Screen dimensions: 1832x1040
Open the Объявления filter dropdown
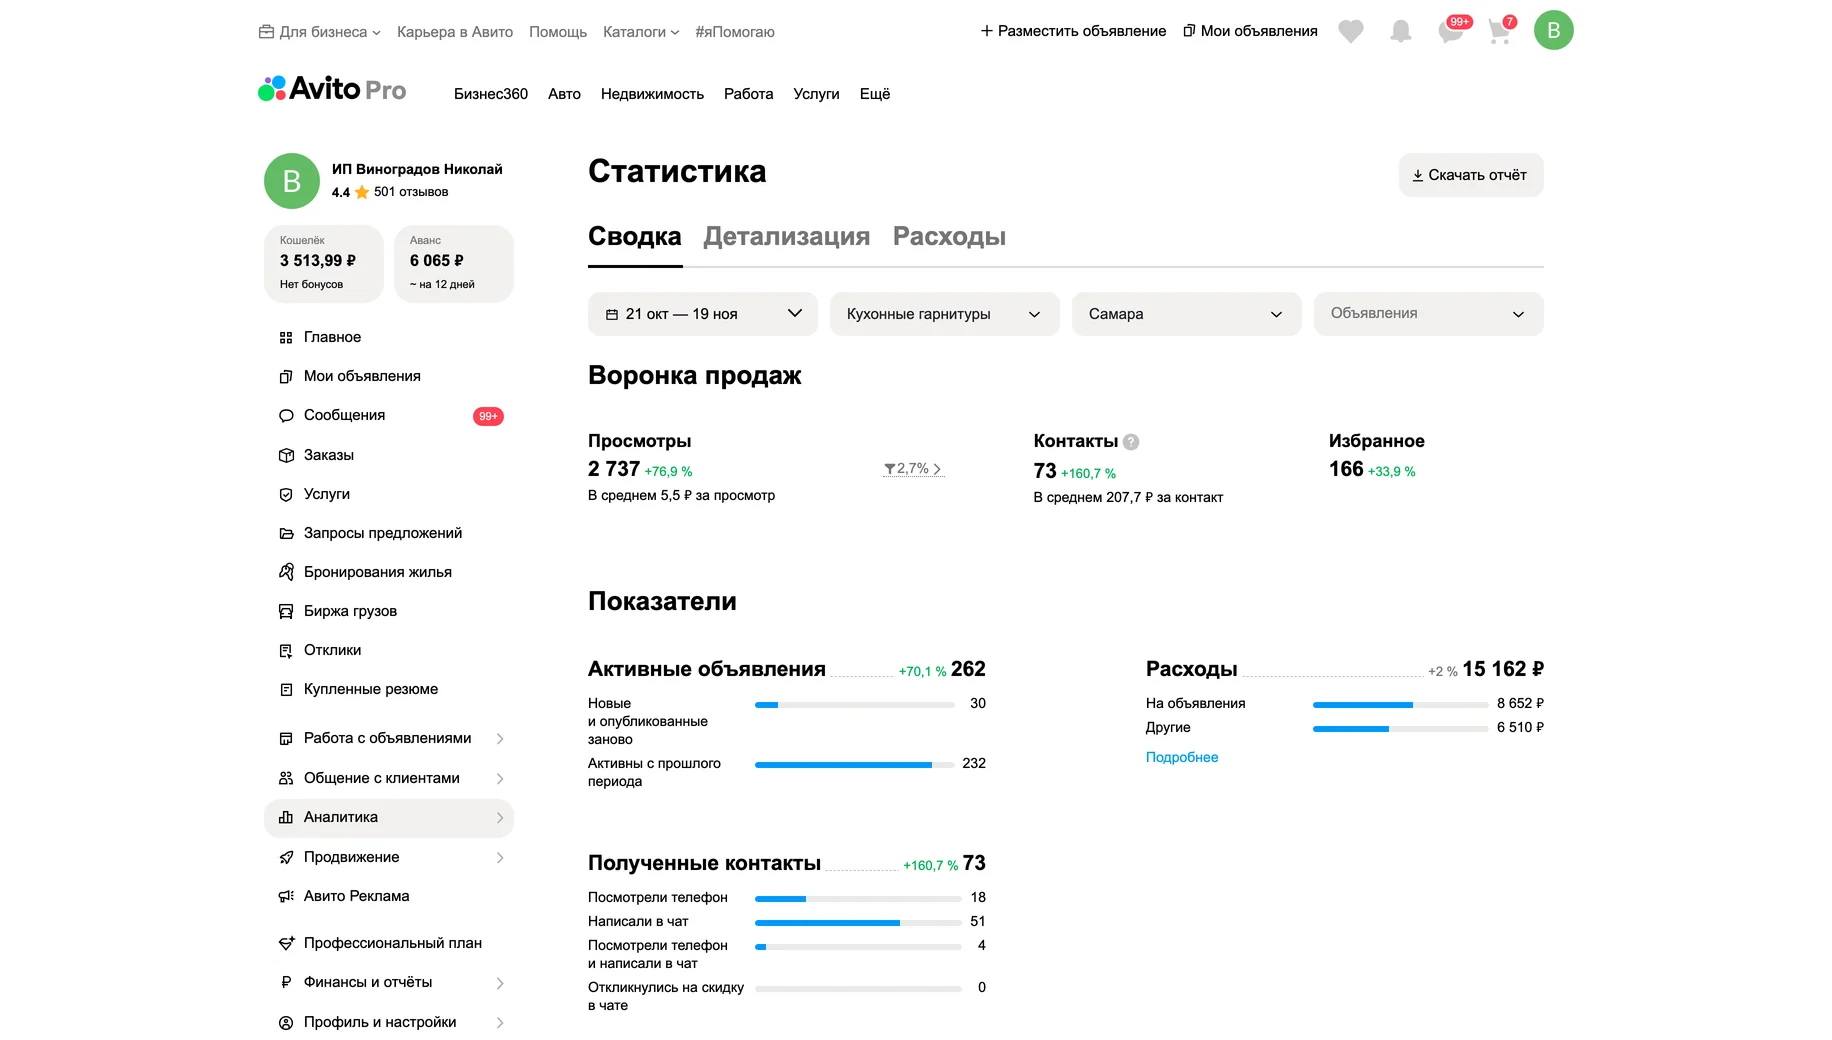(1429, 314)
